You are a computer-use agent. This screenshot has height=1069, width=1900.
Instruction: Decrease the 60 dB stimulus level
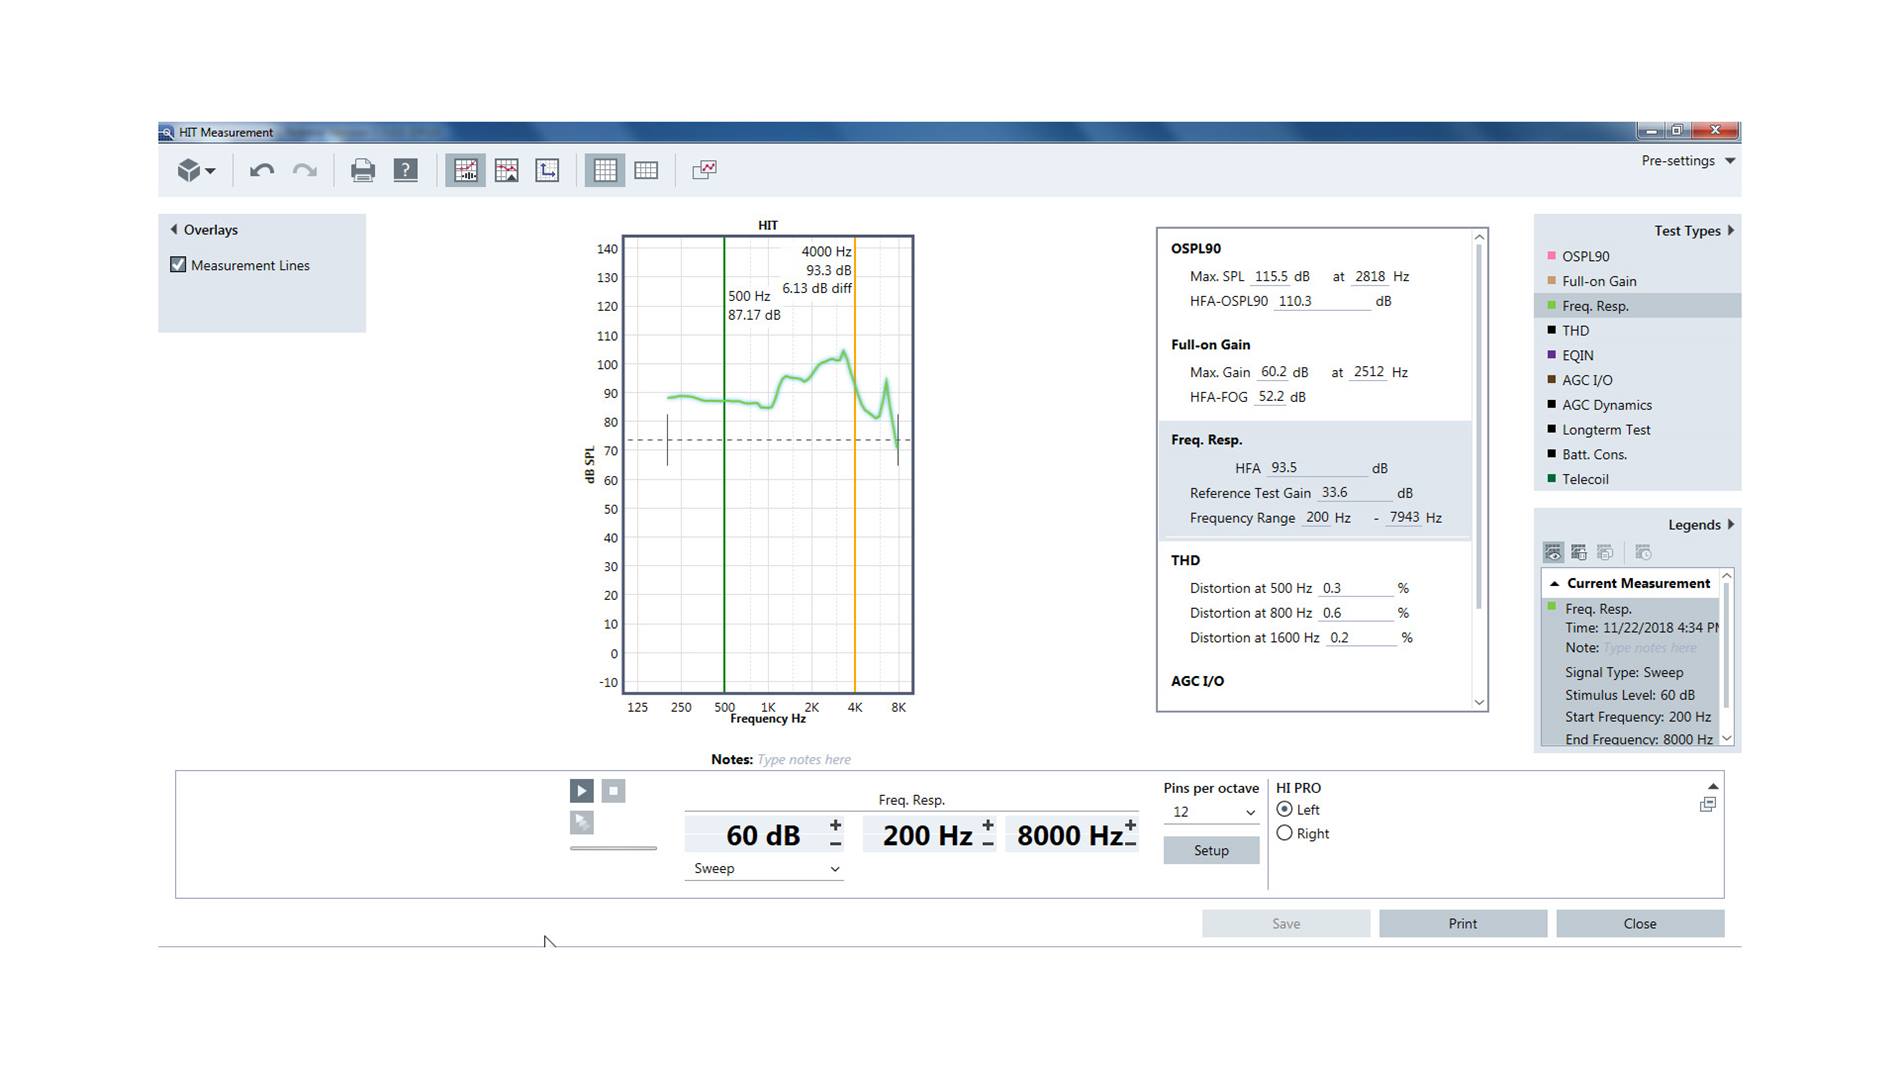point(835,845)
